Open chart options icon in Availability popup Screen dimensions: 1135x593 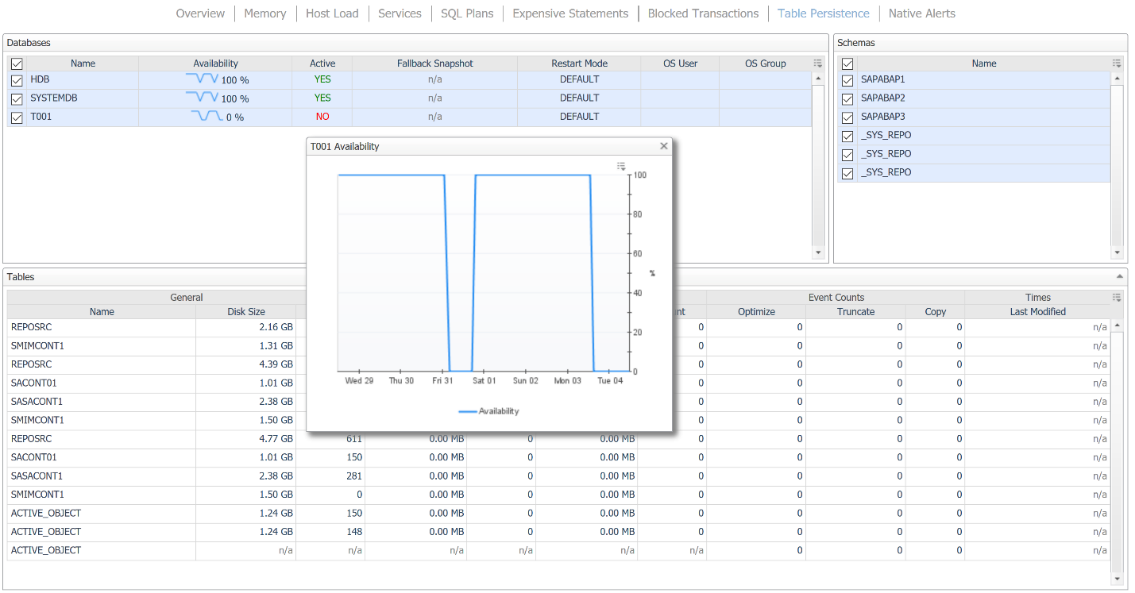(x=621, y=166)
